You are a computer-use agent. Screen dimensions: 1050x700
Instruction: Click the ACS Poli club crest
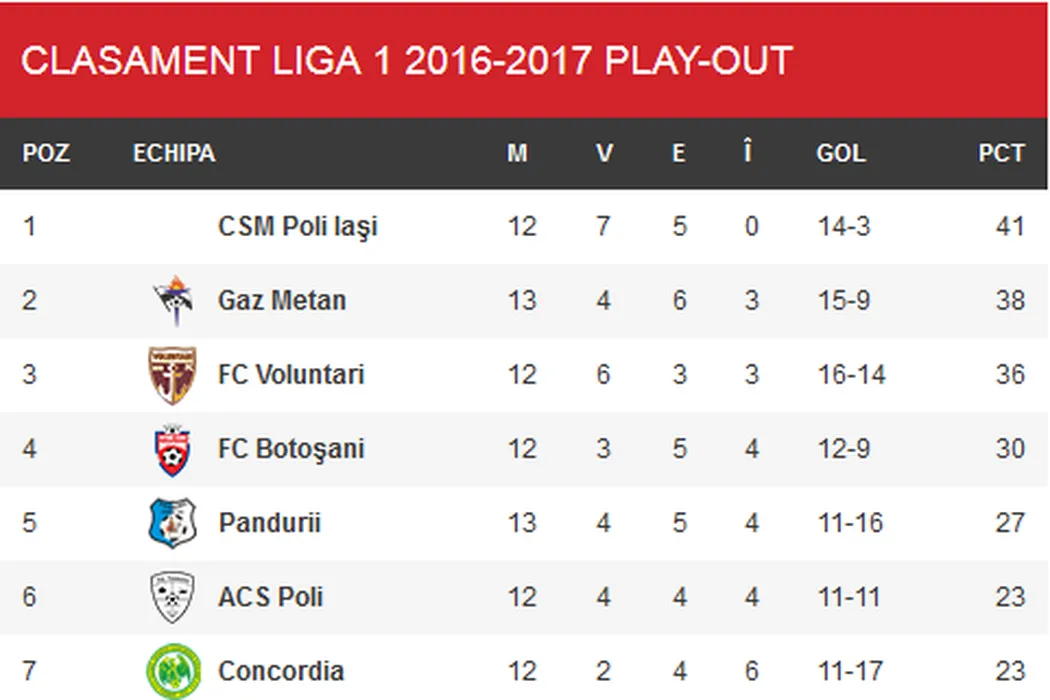click(x=173, y=597)
